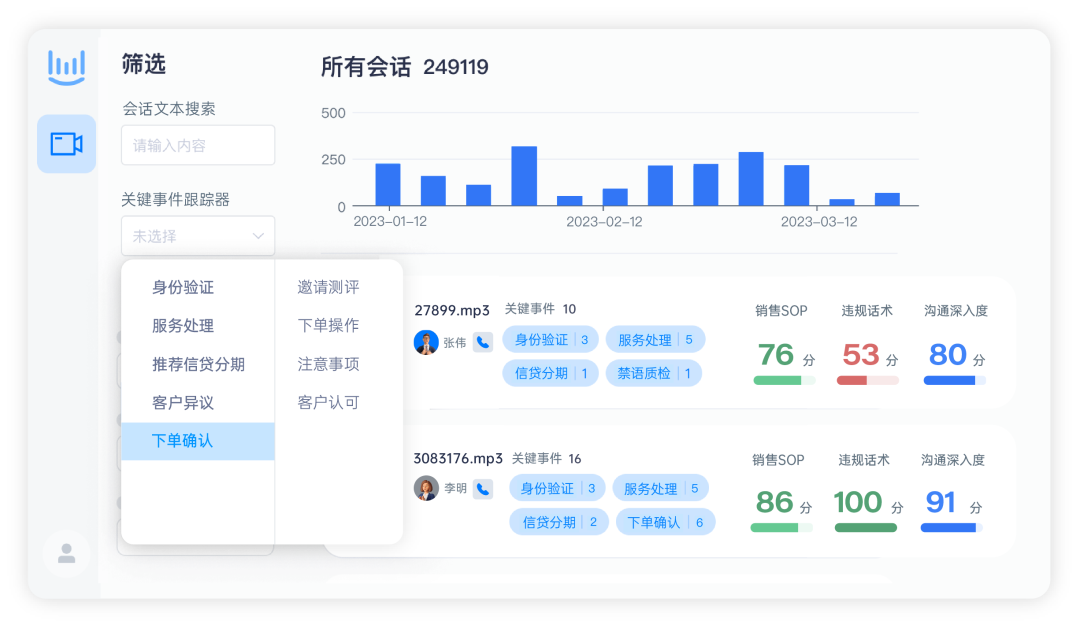Click the 2023-02-12 axis label
Screen dimensions: 1080x628
(x=604, y=222)
